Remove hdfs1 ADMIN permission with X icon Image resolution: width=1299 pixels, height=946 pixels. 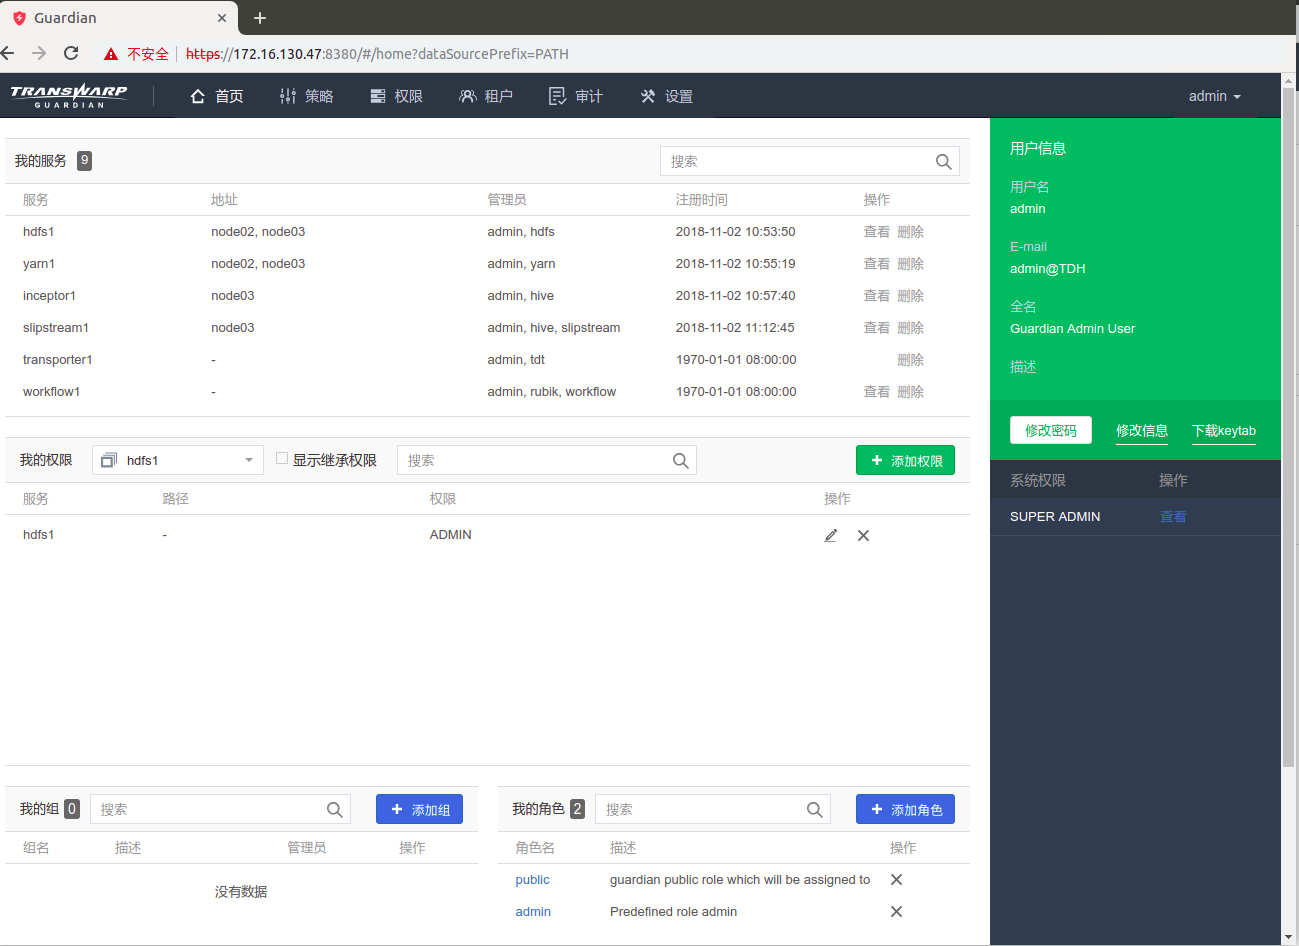pos(863,536)
